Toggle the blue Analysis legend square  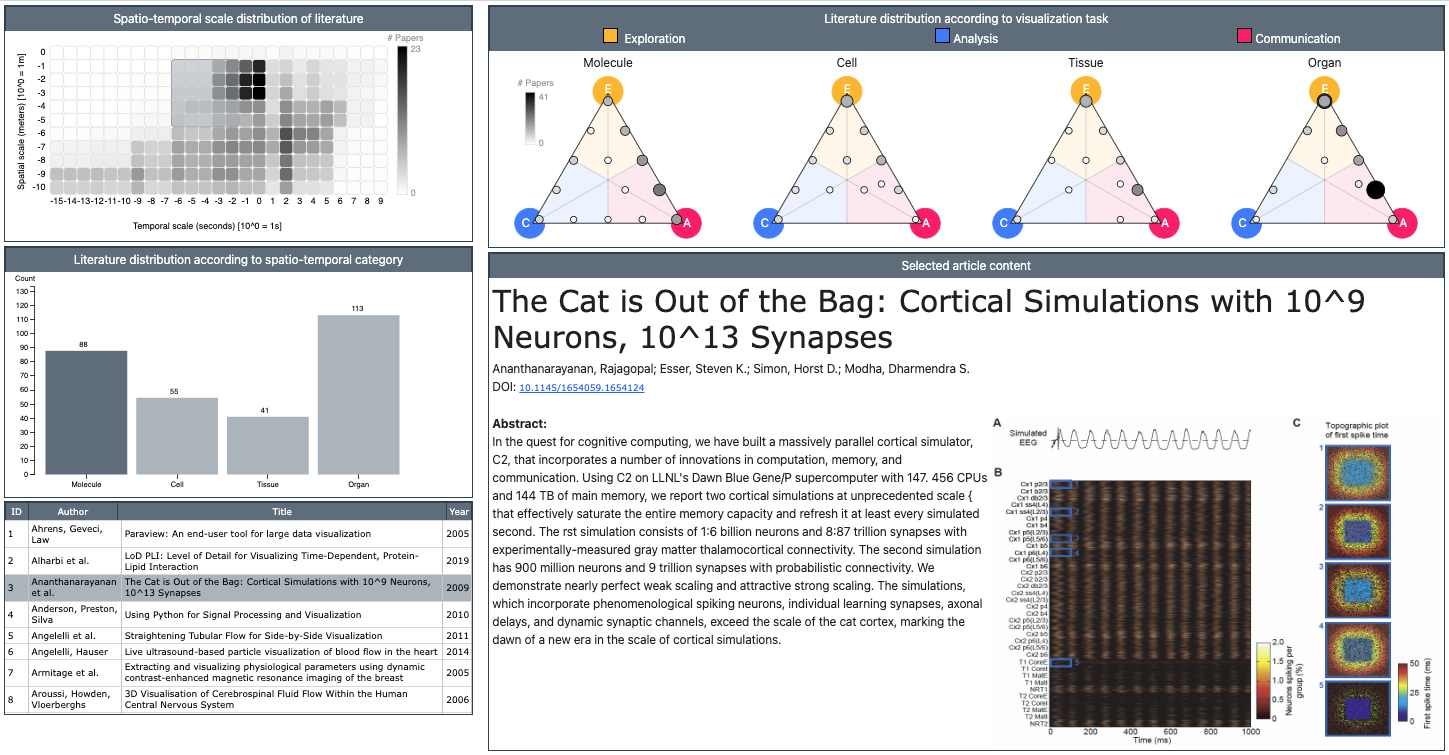tap(942, 37)
